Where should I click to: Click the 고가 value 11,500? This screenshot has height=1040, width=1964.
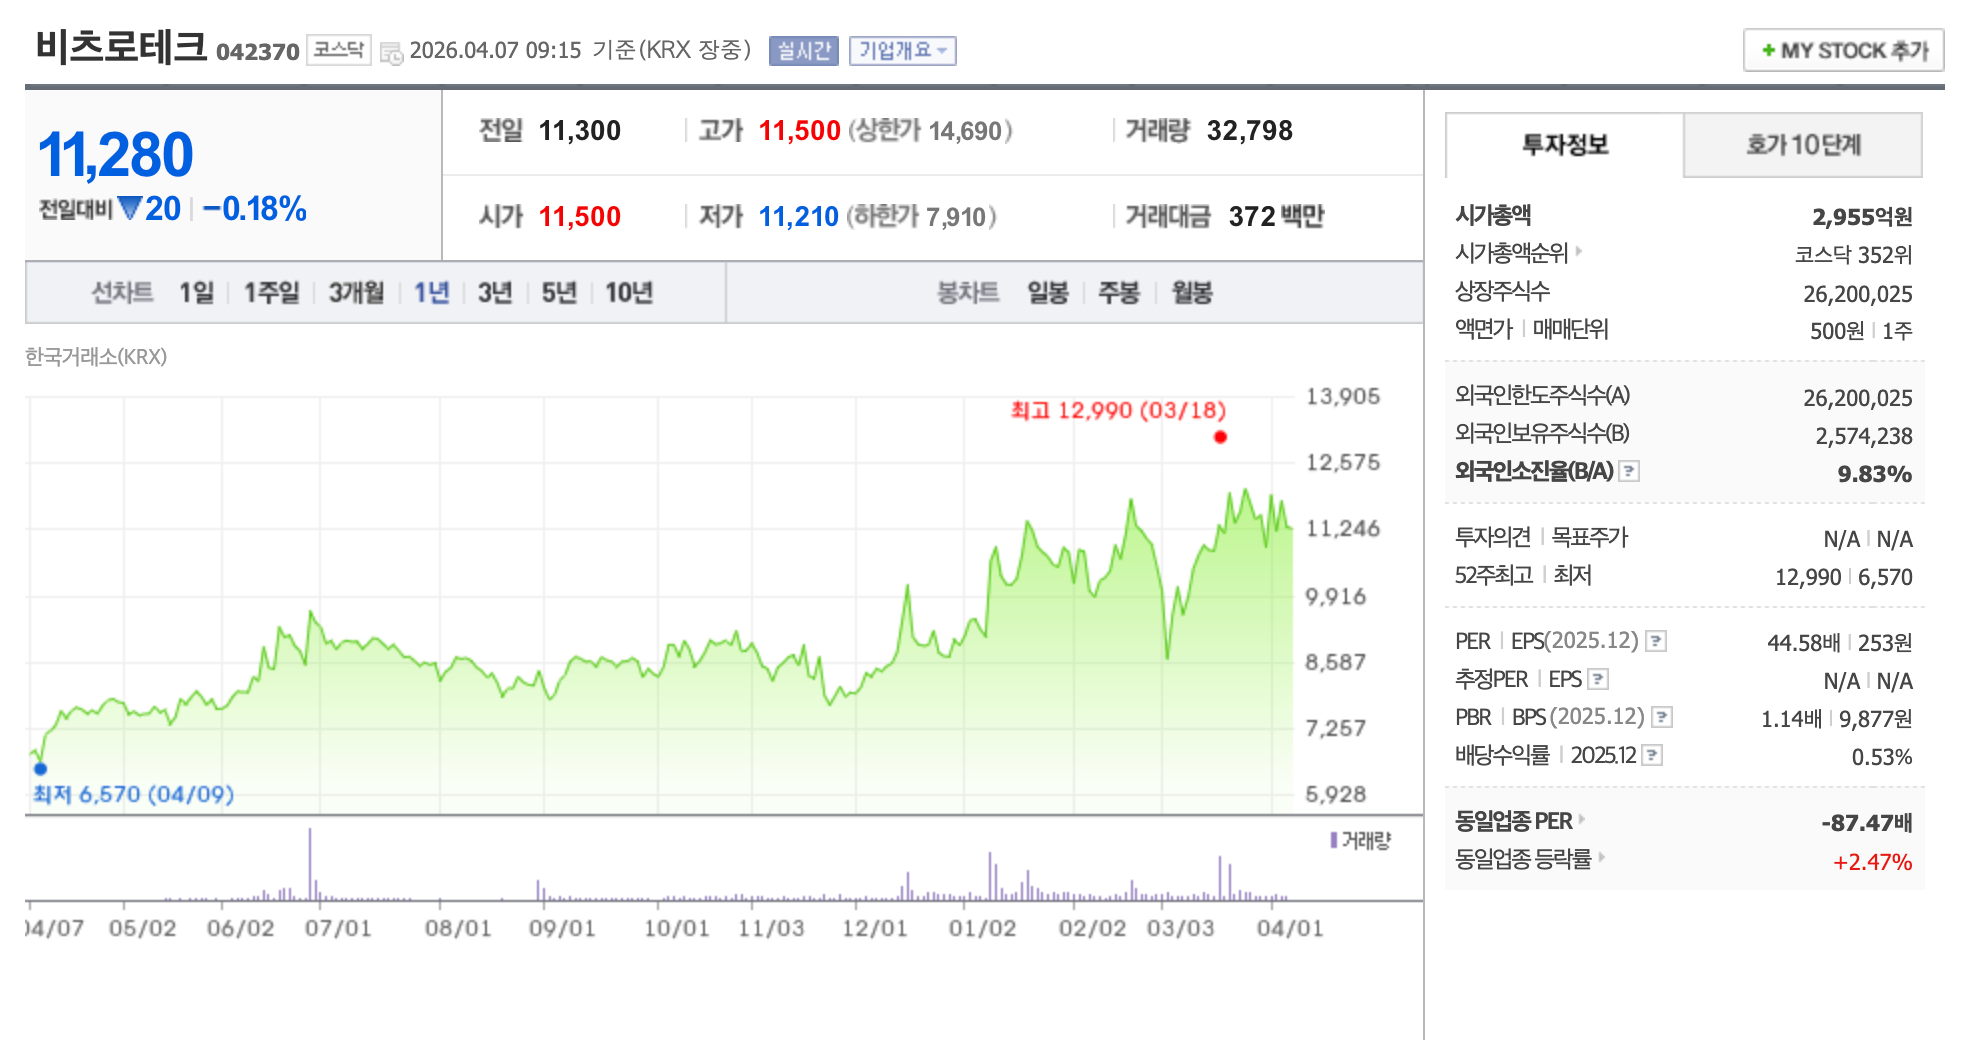click(x=799, y=131)
